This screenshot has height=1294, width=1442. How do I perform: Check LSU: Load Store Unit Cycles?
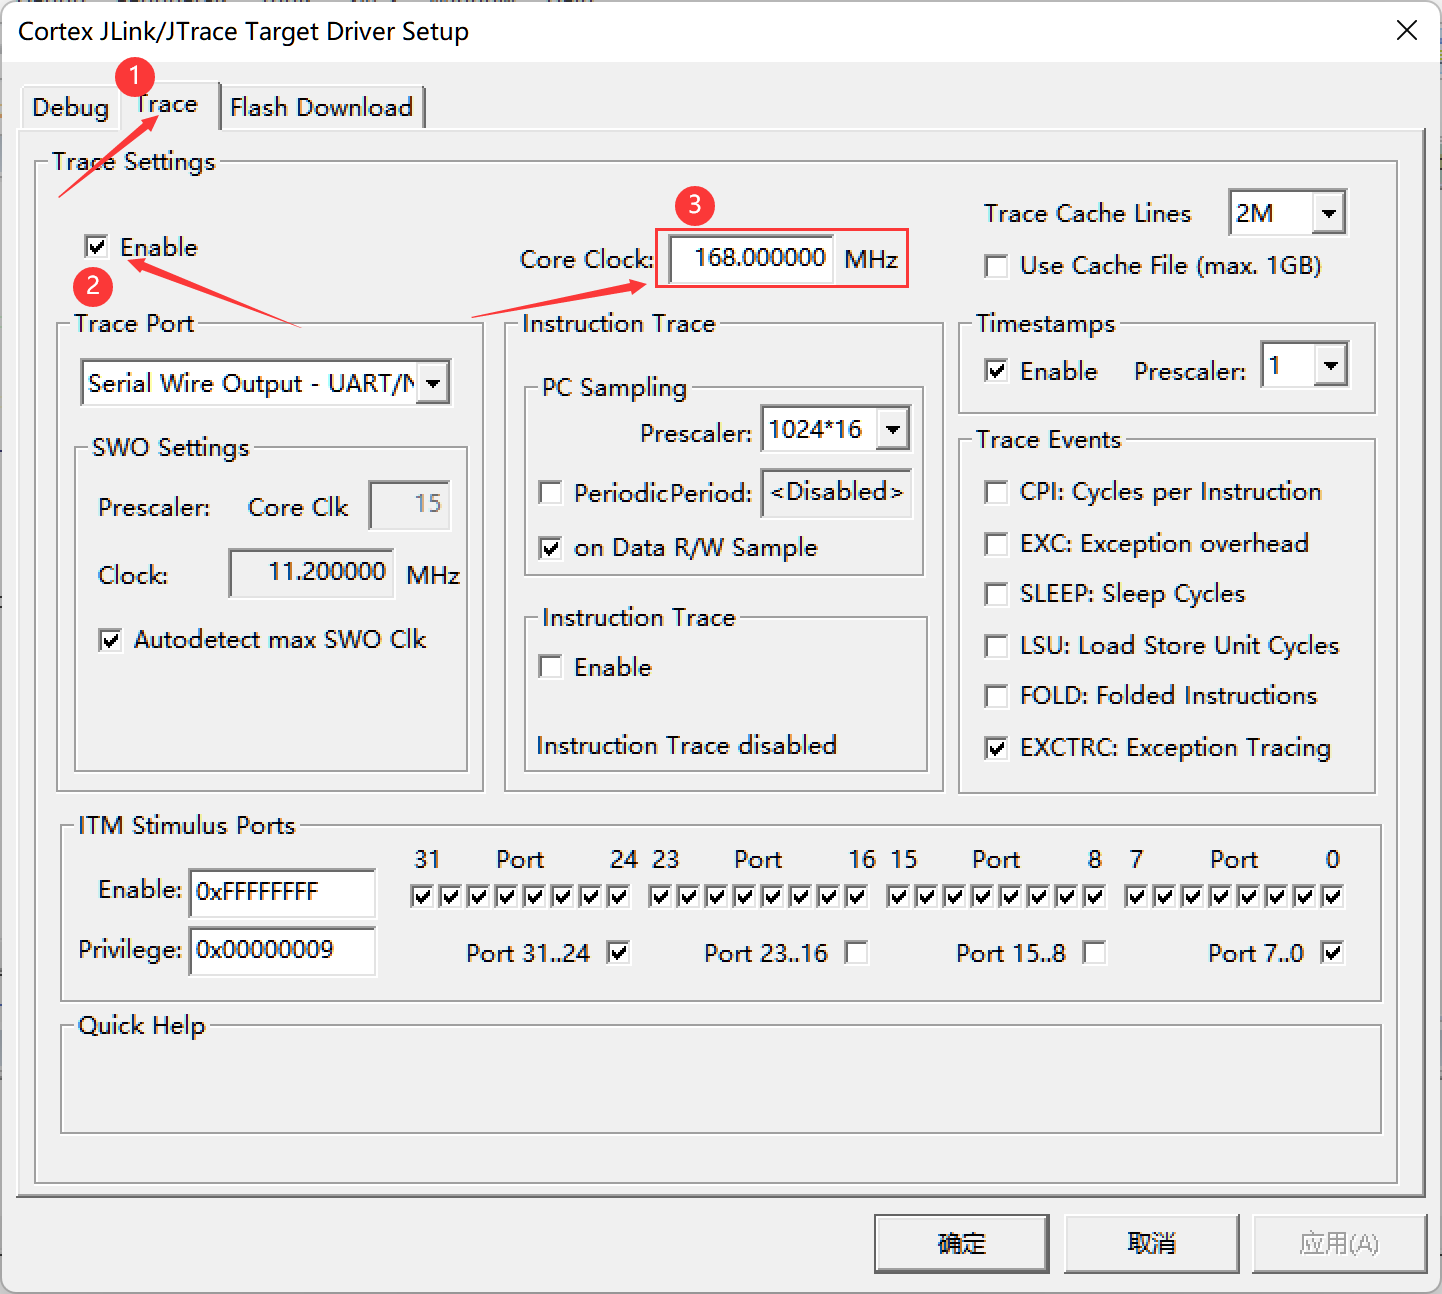[996, 646]
